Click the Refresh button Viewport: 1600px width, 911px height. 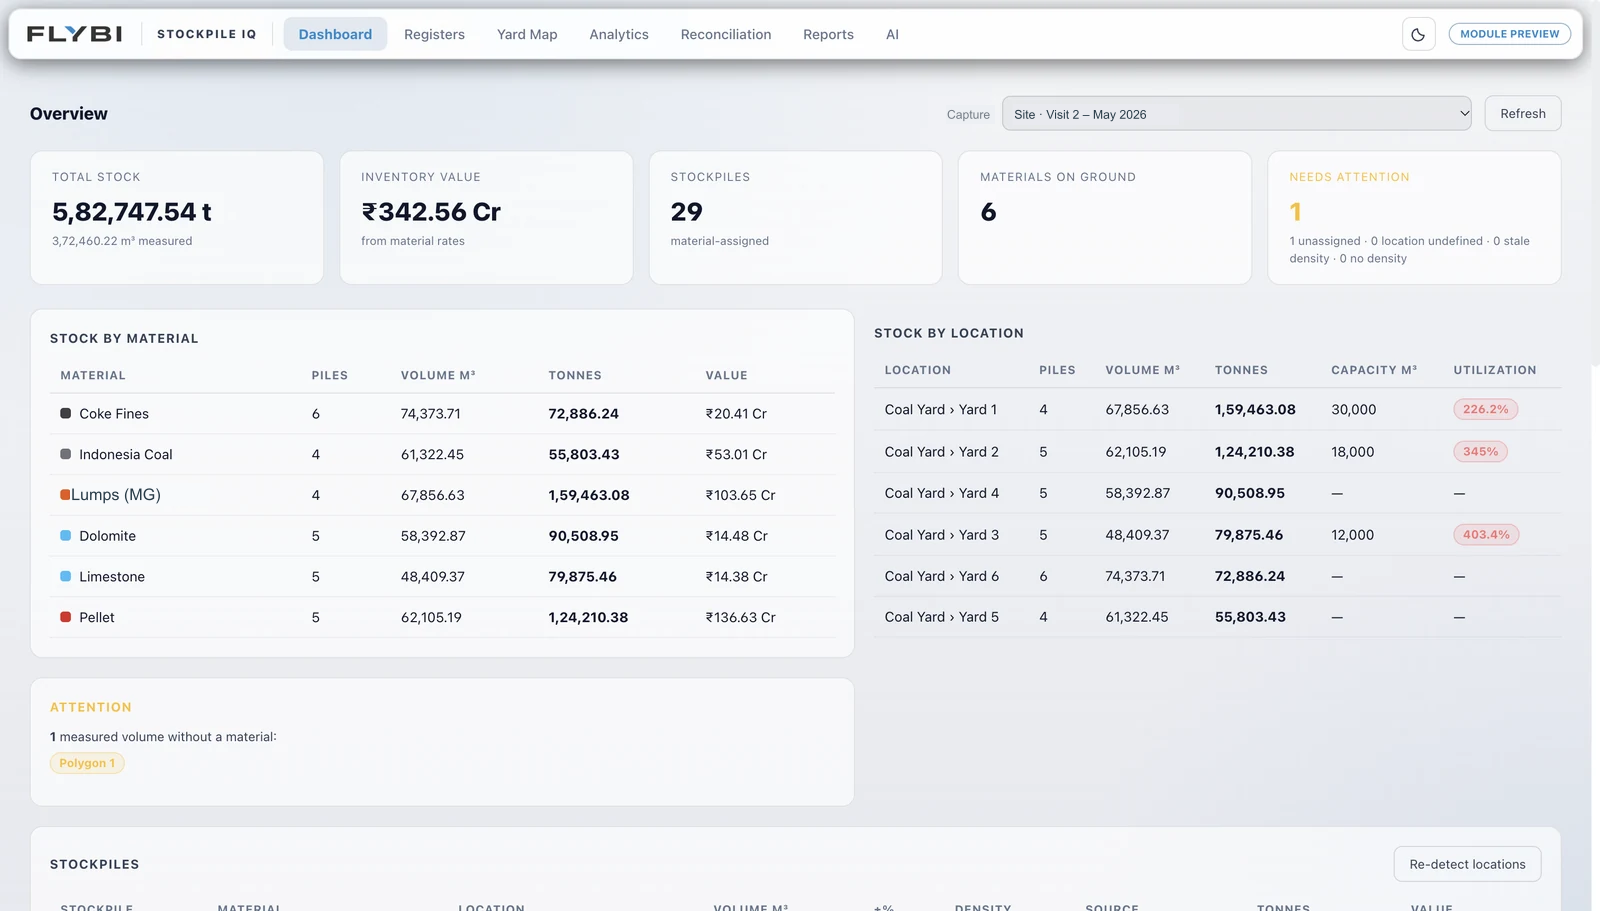1522,114
